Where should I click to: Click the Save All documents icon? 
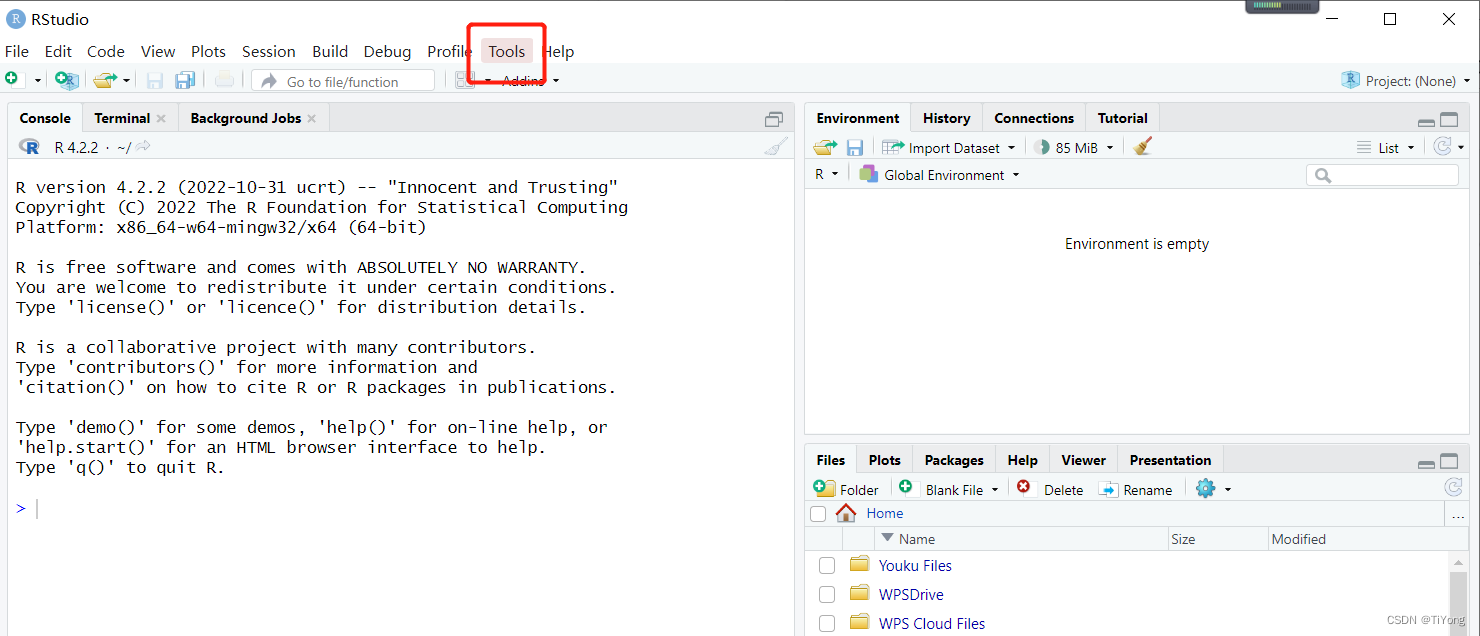coord(185,80)
